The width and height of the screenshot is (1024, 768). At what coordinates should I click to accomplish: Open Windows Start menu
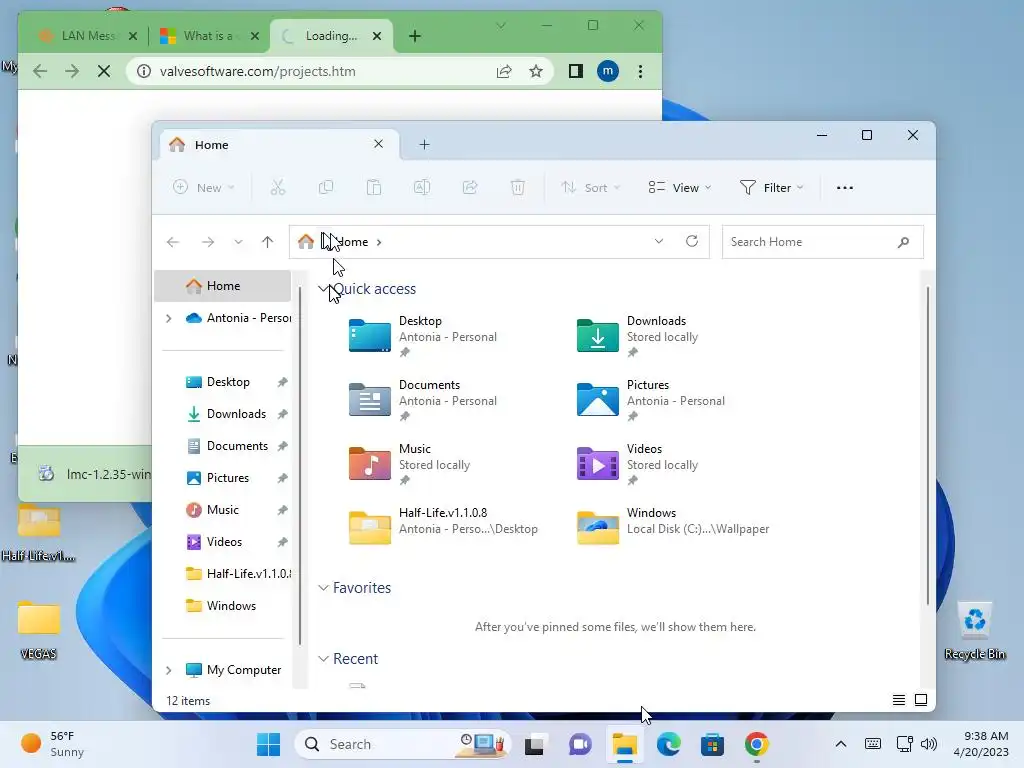[268, 744]
